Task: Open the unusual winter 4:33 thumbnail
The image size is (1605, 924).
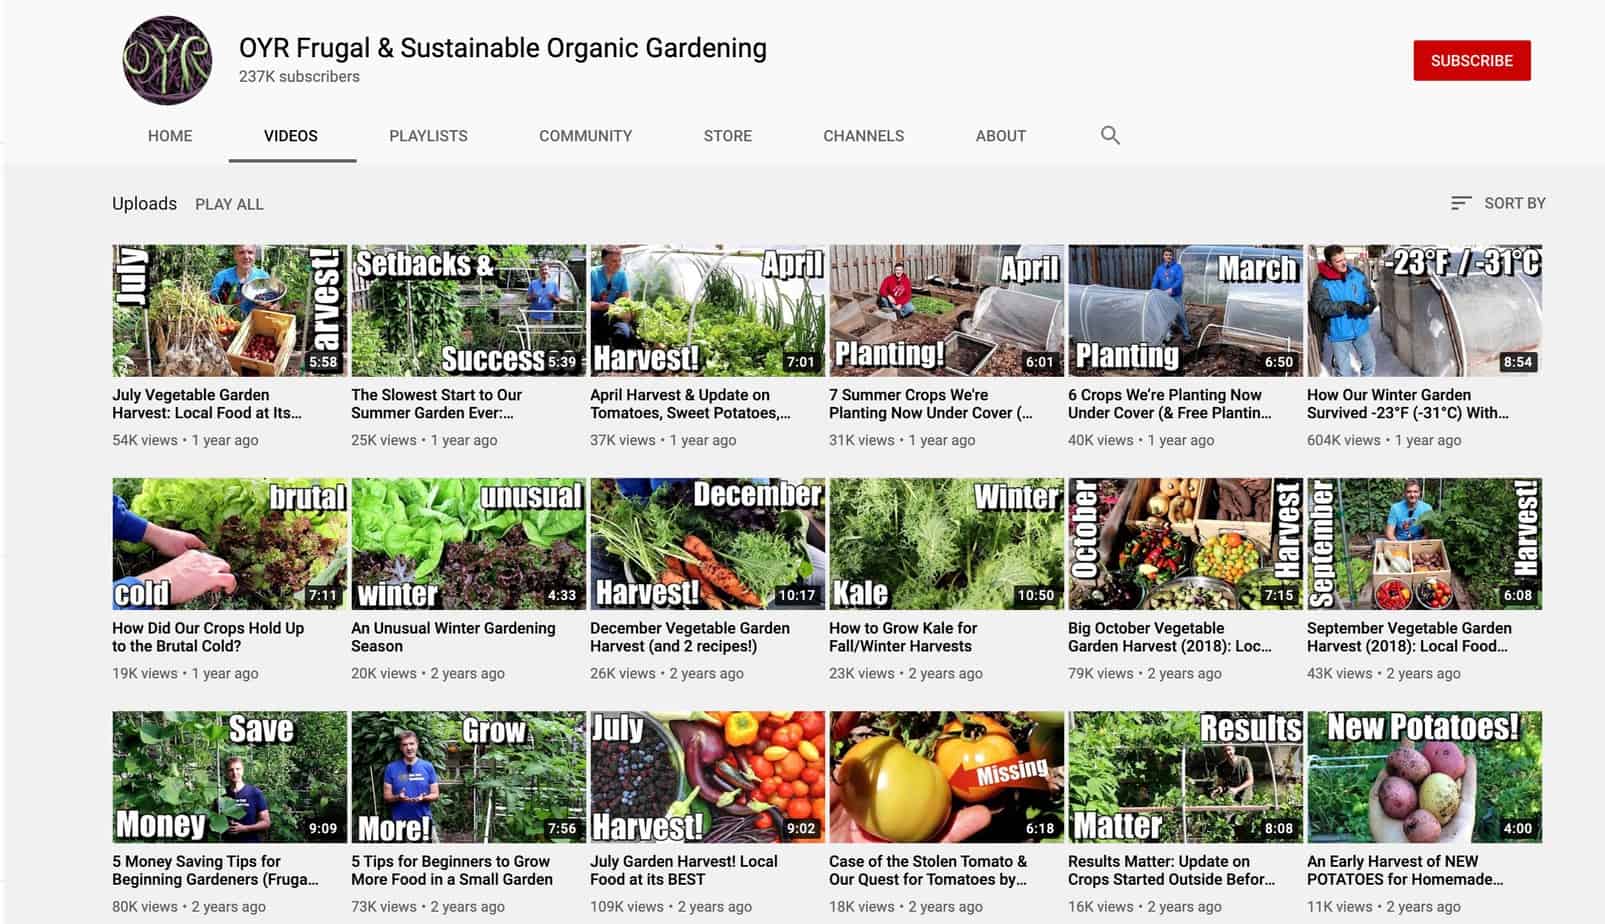Action: [x=468, y=543]
